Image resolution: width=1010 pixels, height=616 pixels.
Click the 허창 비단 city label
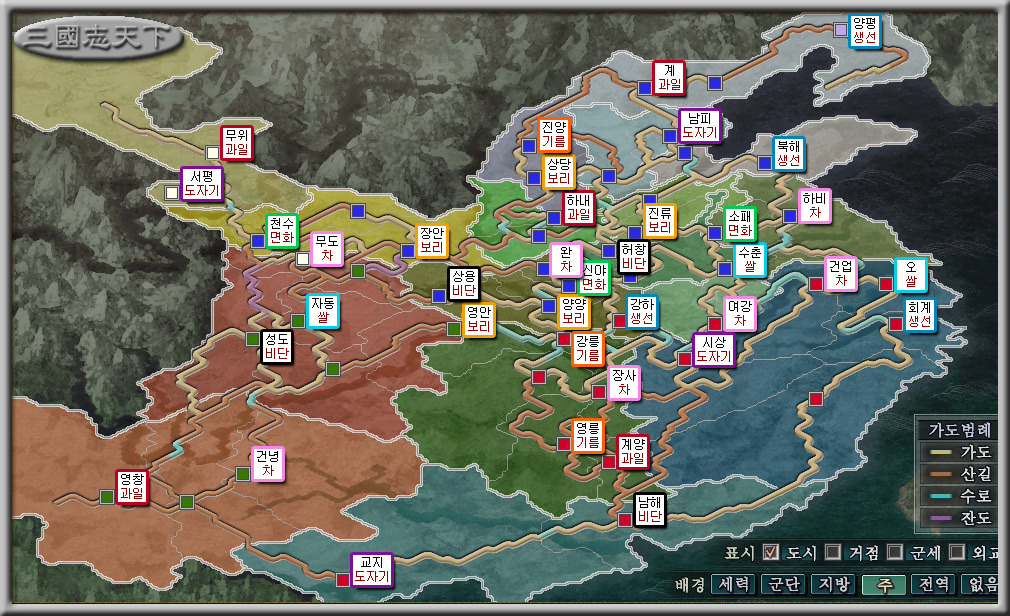coord(634,256)
